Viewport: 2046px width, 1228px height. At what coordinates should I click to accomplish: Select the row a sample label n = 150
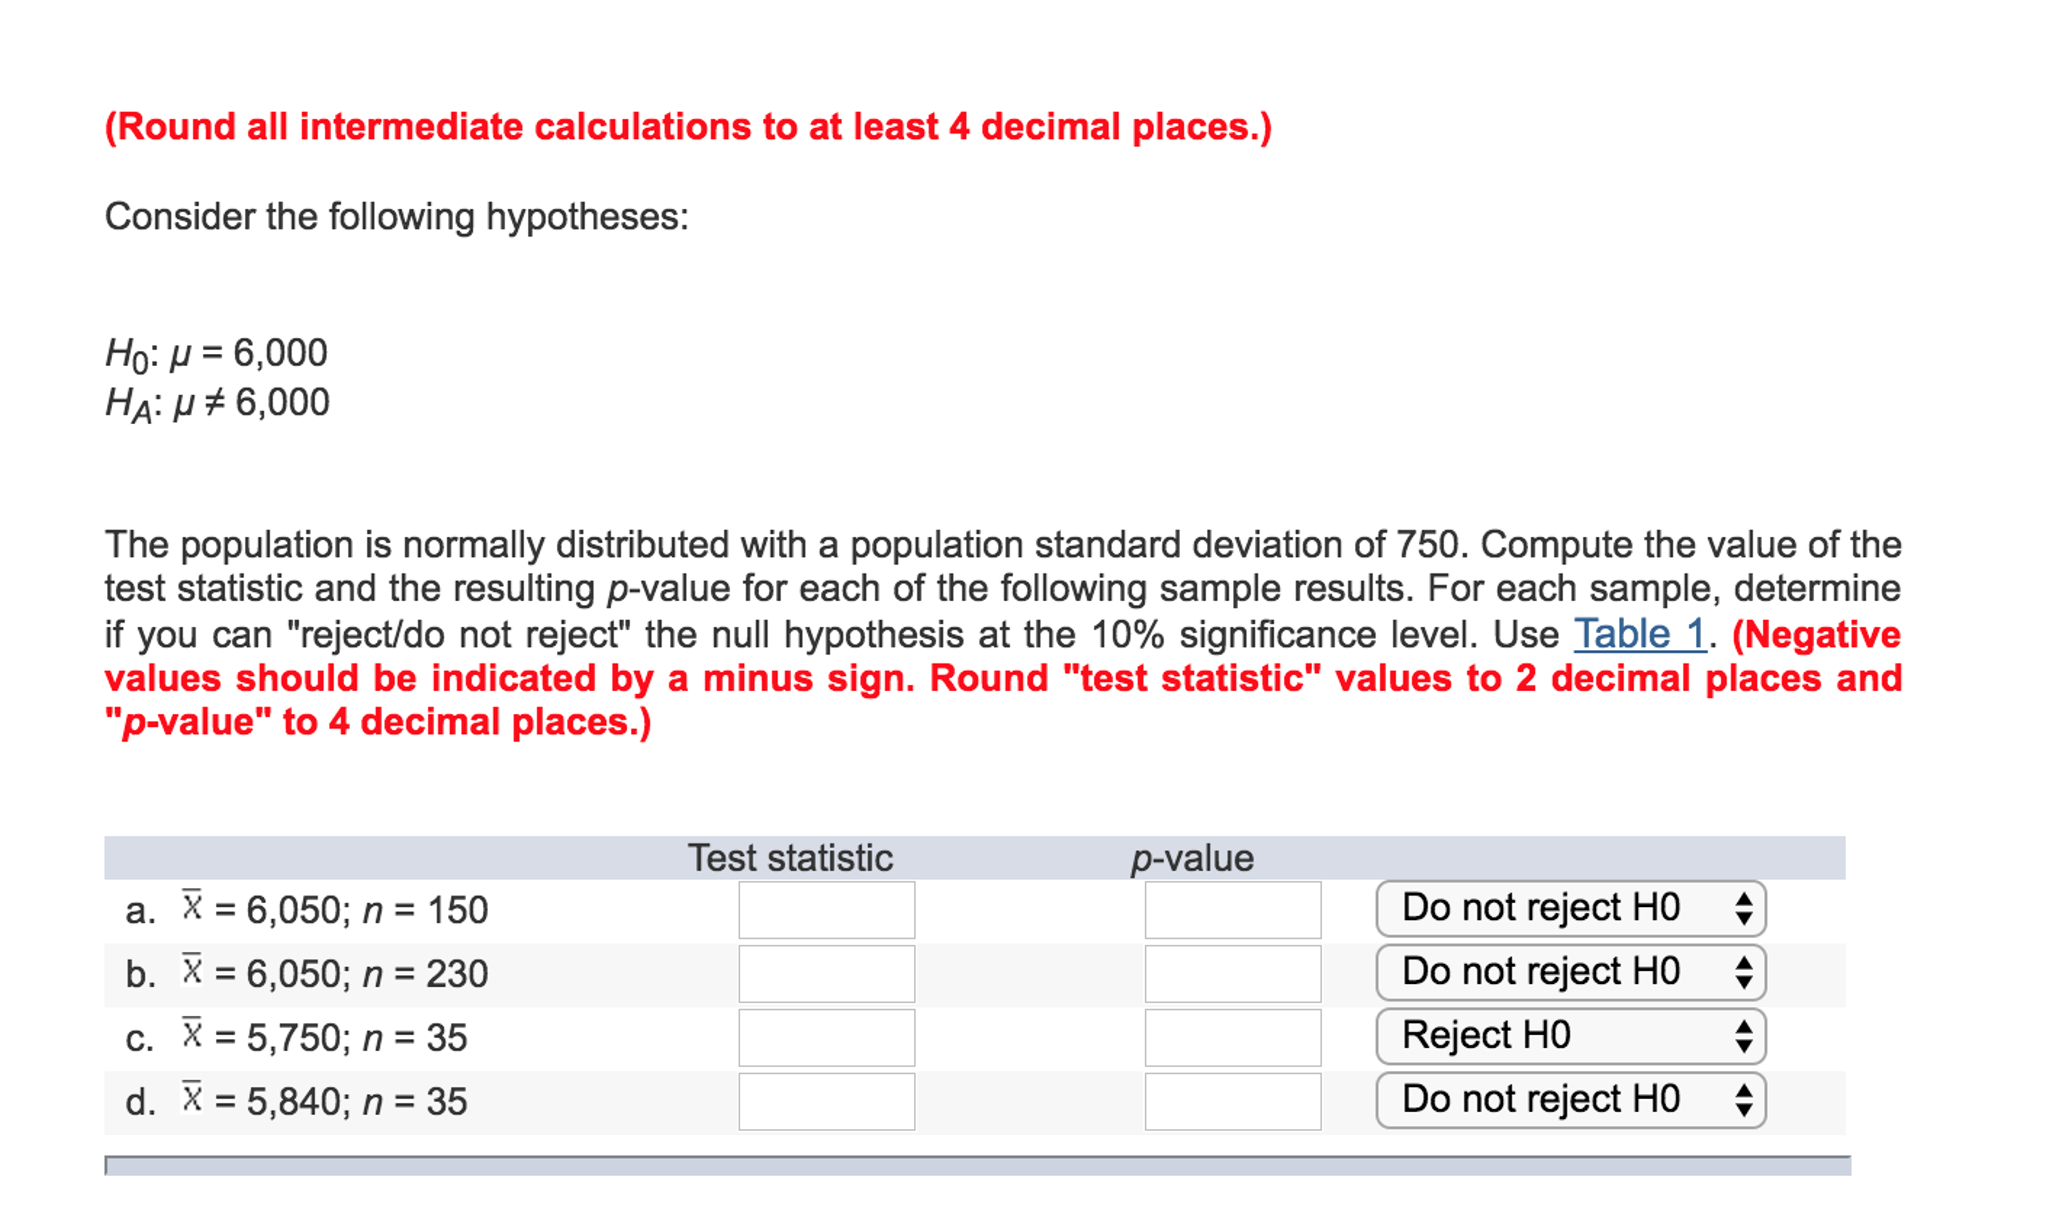click(425, 910)
